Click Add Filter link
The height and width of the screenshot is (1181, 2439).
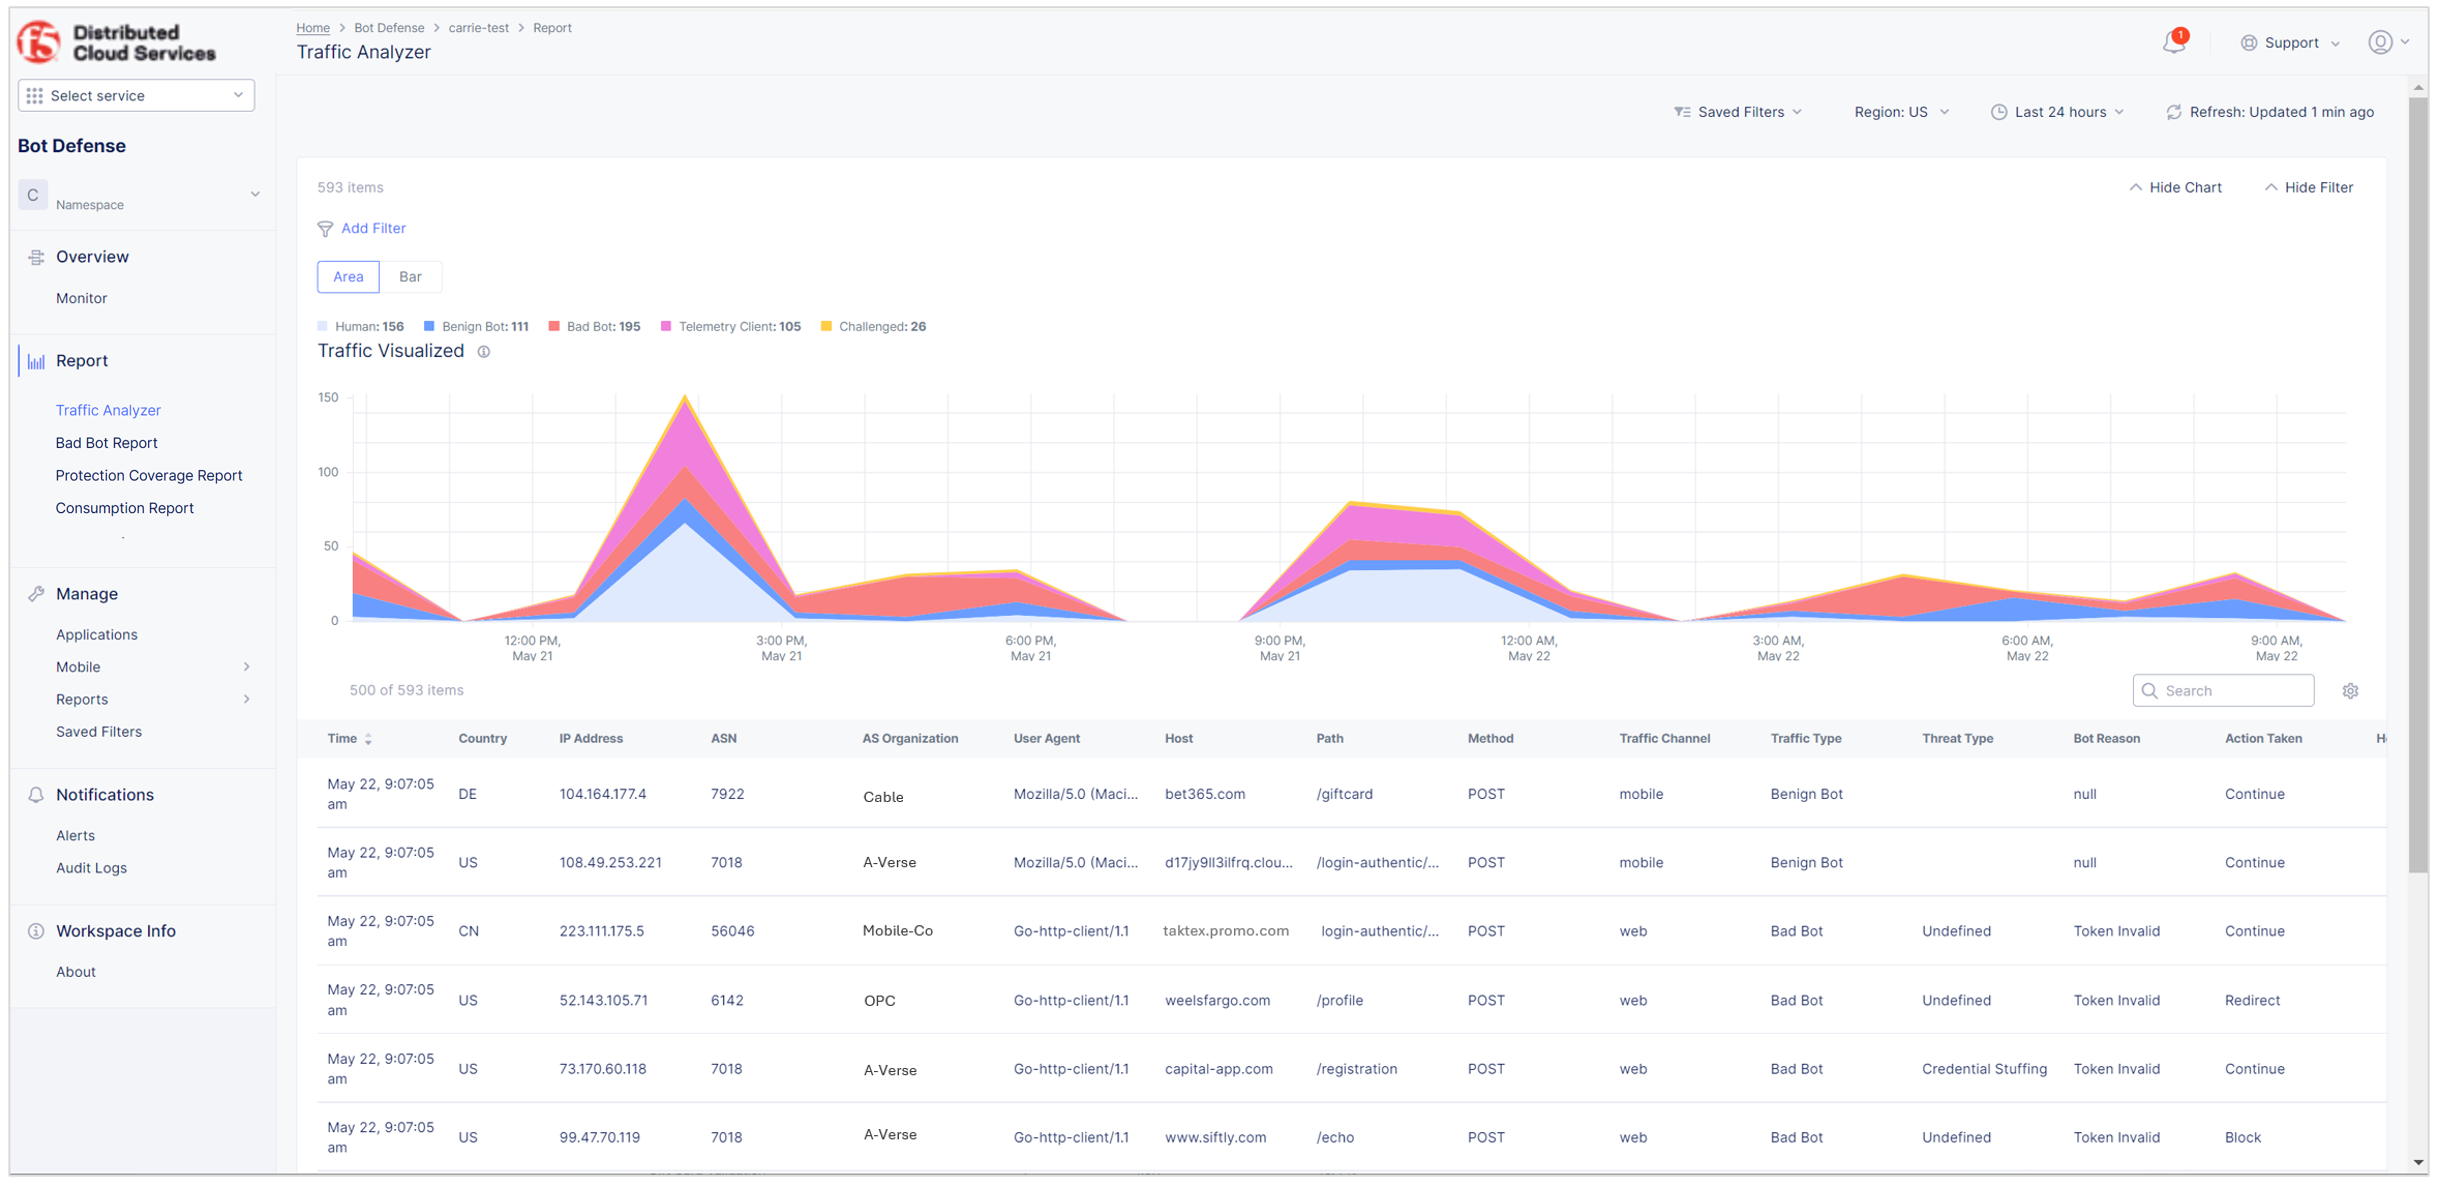tap(373, 229)
